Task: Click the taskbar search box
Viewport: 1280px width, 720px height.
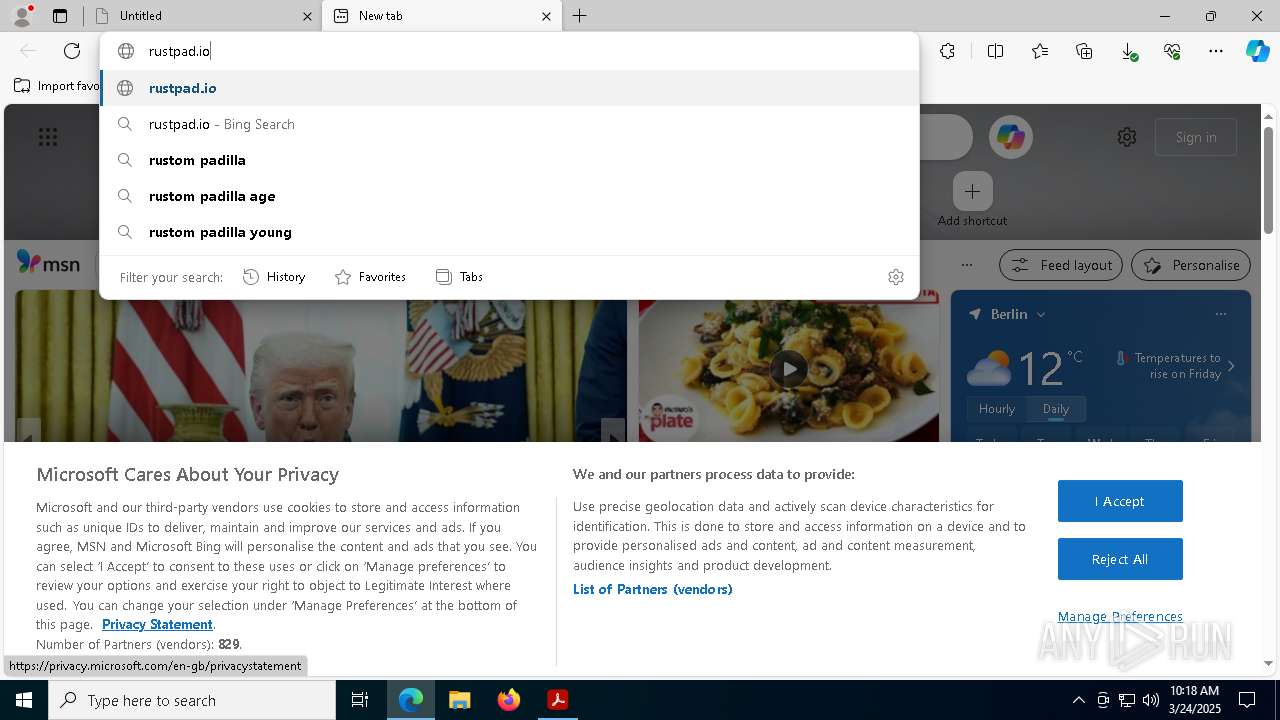Action: pos(192,700)
